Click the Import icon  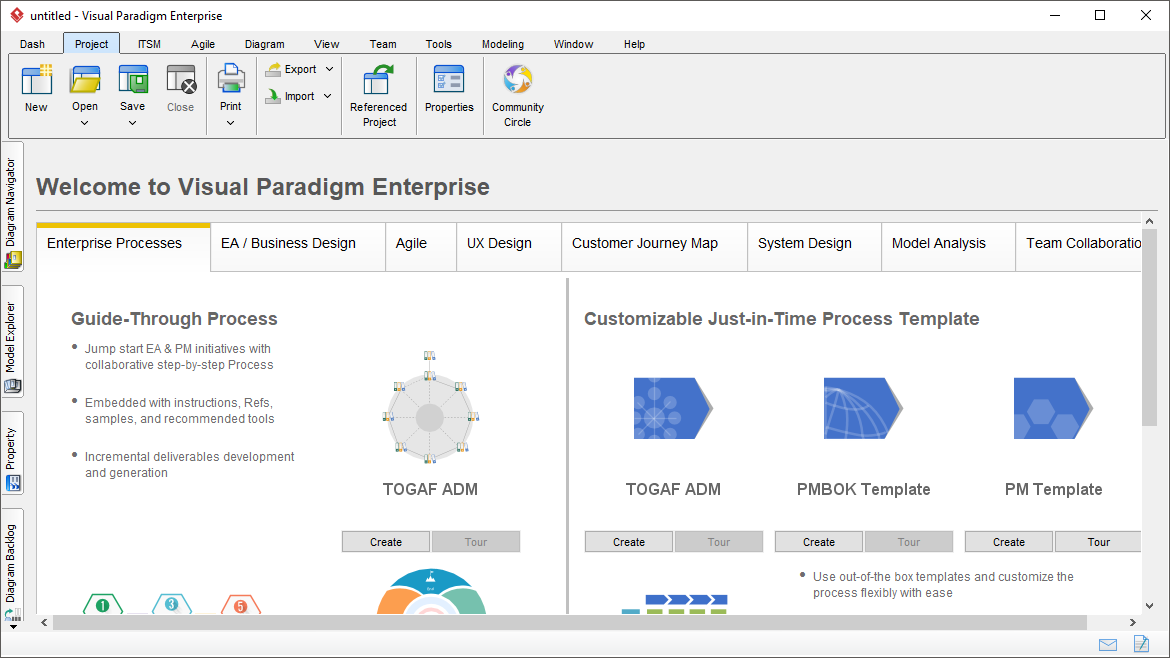pyautogui.click(x=273, y=96)
